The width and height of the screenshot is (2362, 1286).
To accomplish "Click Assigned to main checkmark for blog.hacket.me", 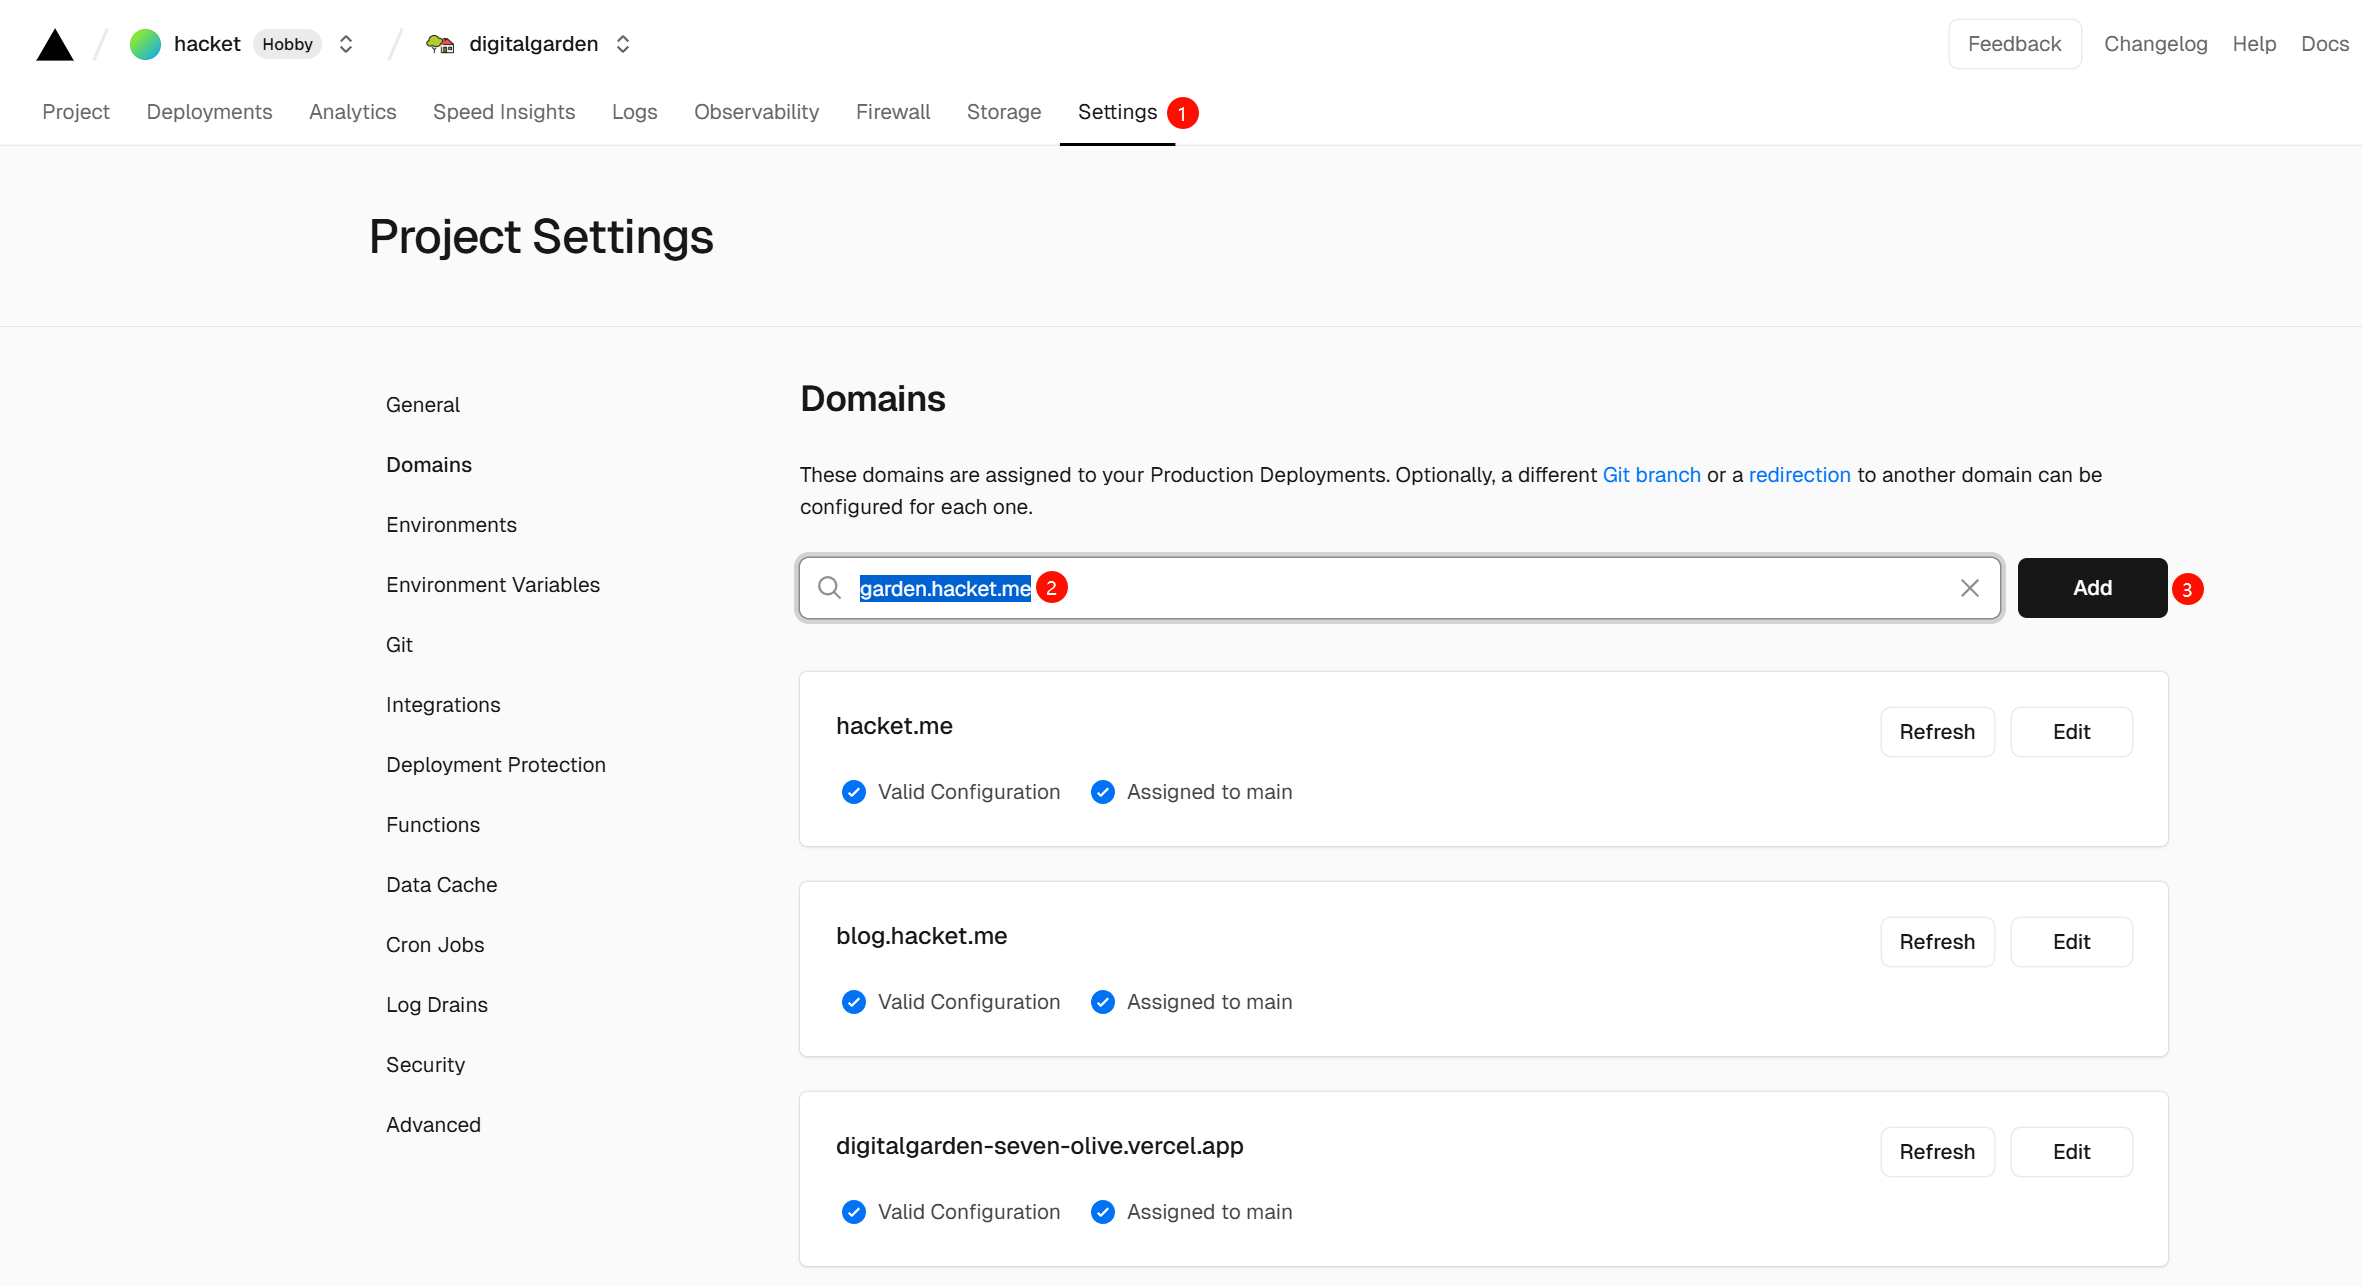I will click(x=1102, y=1002).
